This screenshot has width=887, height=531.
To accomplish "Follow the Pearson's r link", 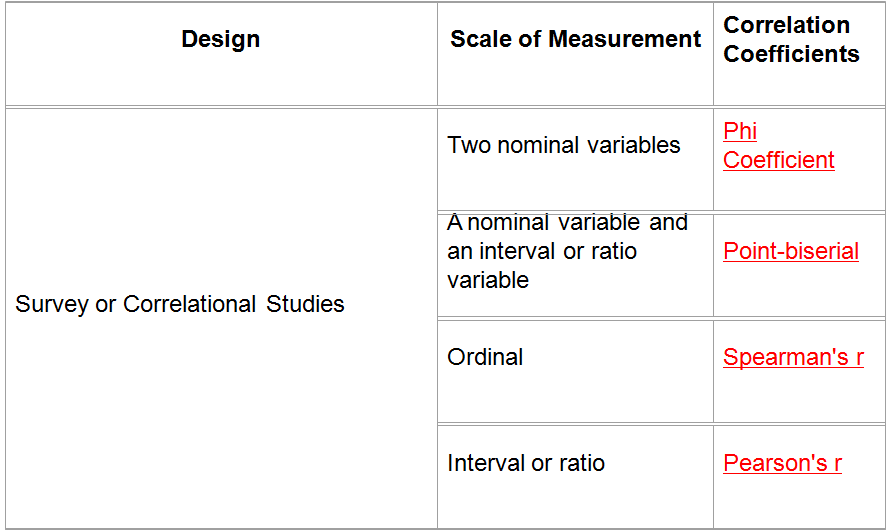I will pyautogui.click(x=782, y=463).
